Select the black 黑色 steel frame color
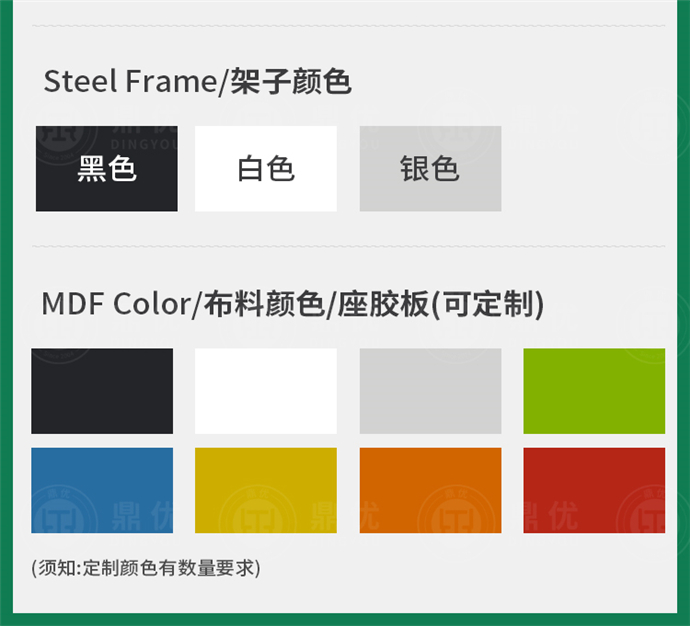Viewport: 690px width, 626px height. (107, 169)
